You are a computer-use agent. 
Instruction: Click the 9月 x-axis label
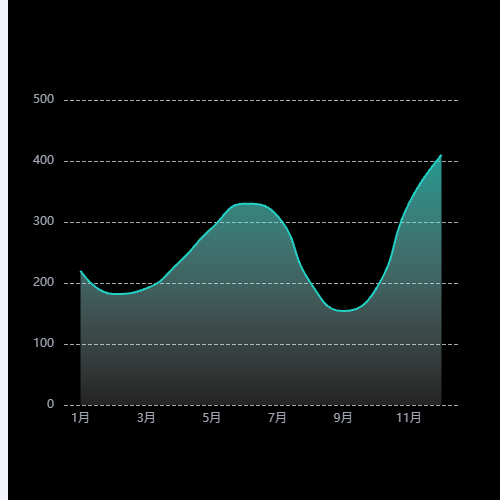click(343, 417)
